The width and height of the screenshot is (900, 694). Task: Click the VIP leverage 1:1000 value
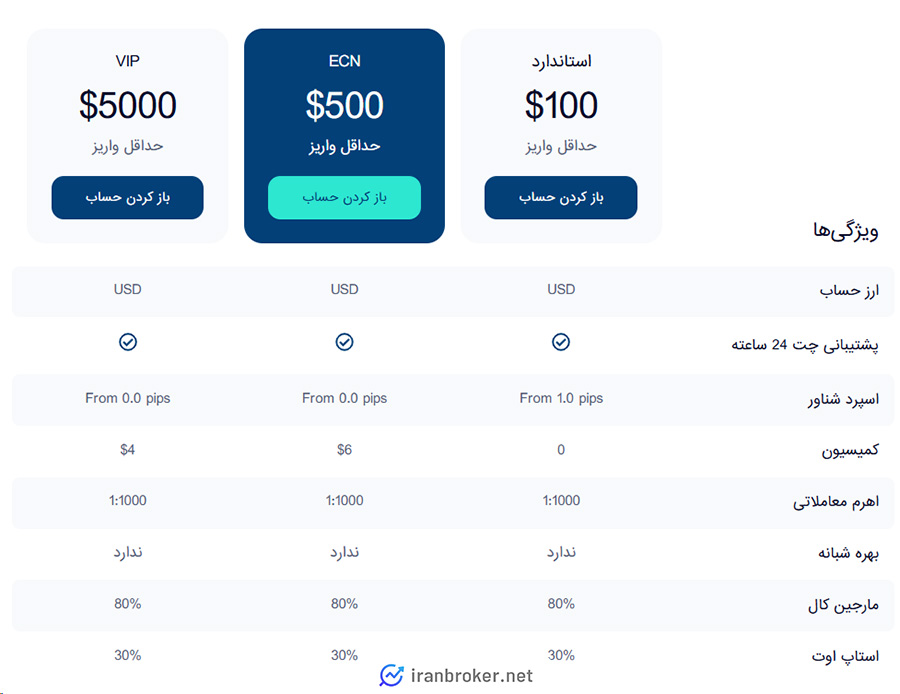point(127,500)
